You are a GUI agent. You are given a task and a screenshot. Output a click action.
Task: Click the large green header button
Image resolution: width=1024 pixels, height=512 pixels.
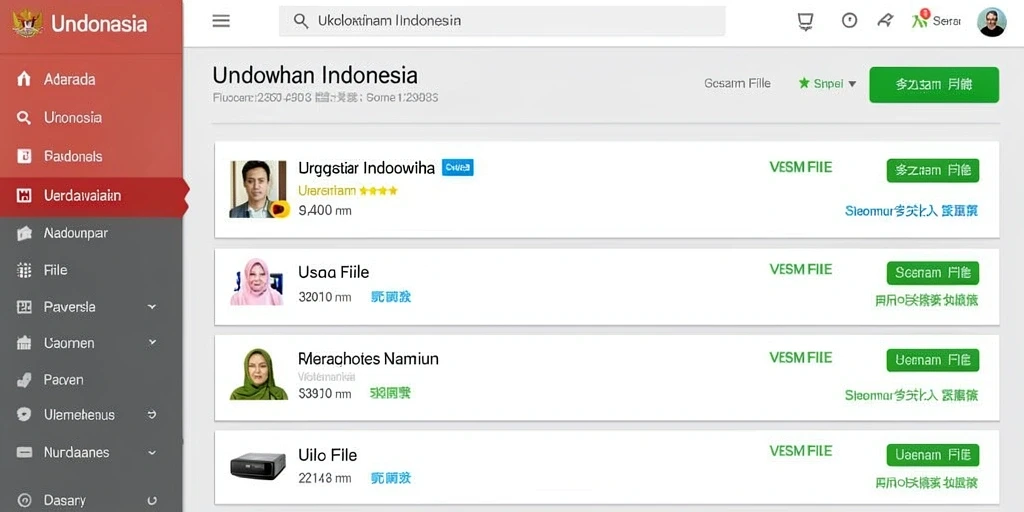934,85
